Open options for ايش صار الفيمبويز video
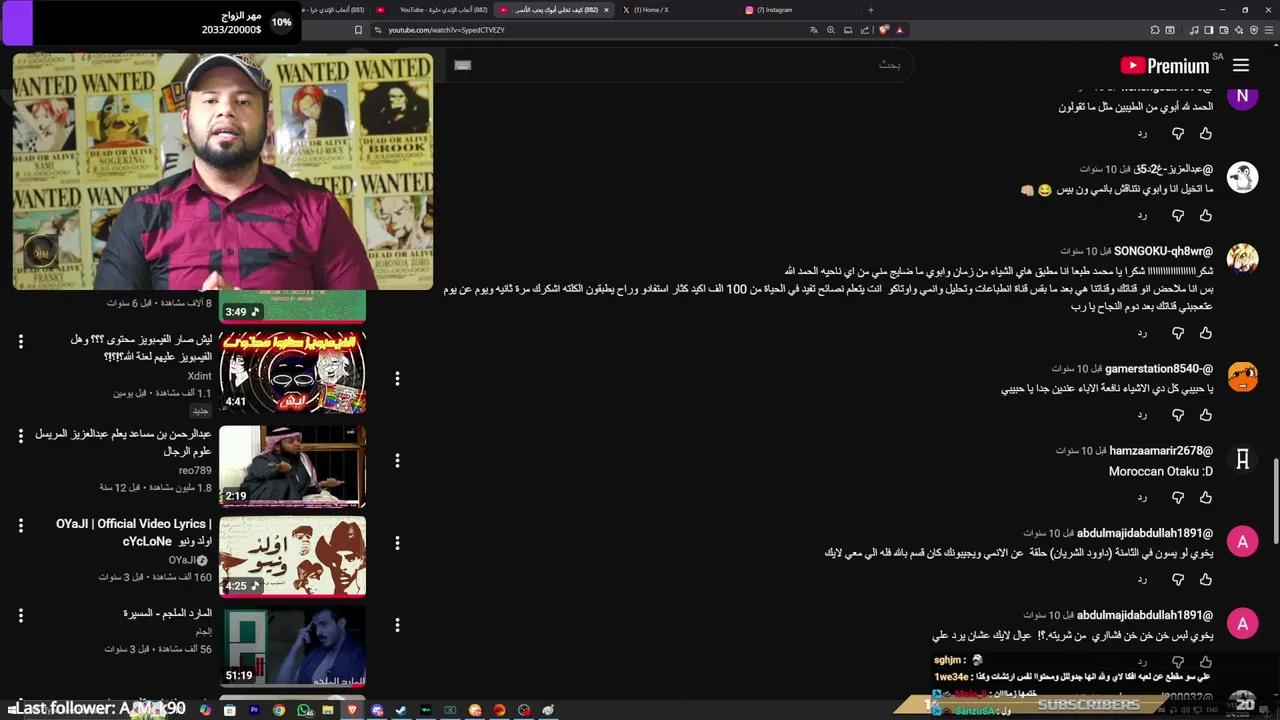The width and height of the screenshot is (1280, 720). (397, 378)
